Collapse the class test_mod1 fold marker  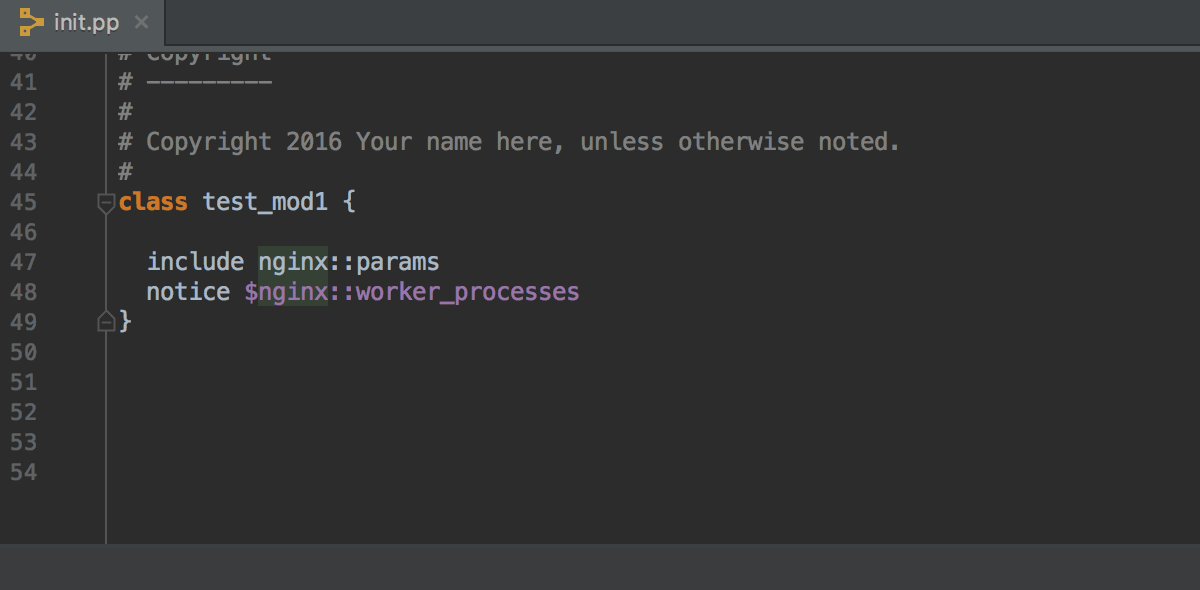[x=105, y=203]
